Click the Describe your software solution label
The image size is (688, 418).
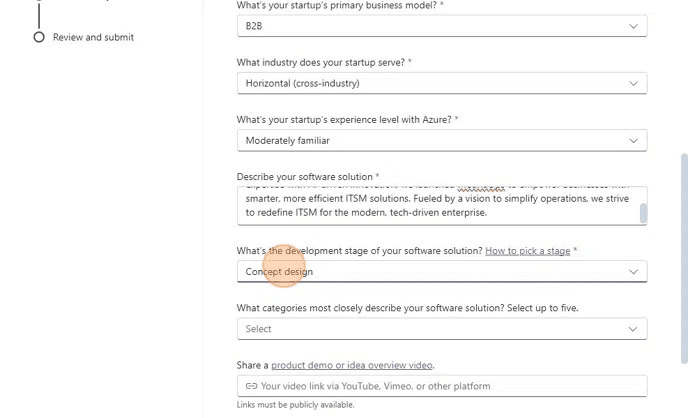point(304,177)
